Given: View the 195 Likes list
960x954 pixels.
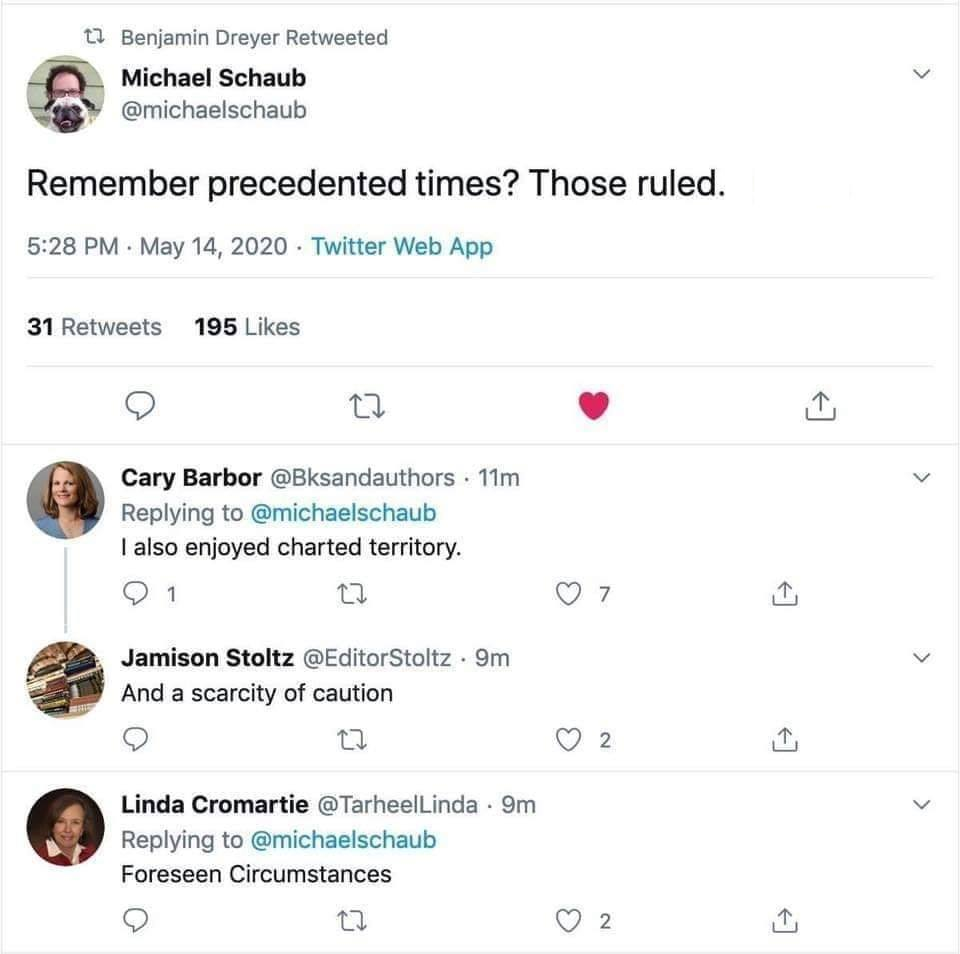Looking at the screenshot, I should 247,327.
